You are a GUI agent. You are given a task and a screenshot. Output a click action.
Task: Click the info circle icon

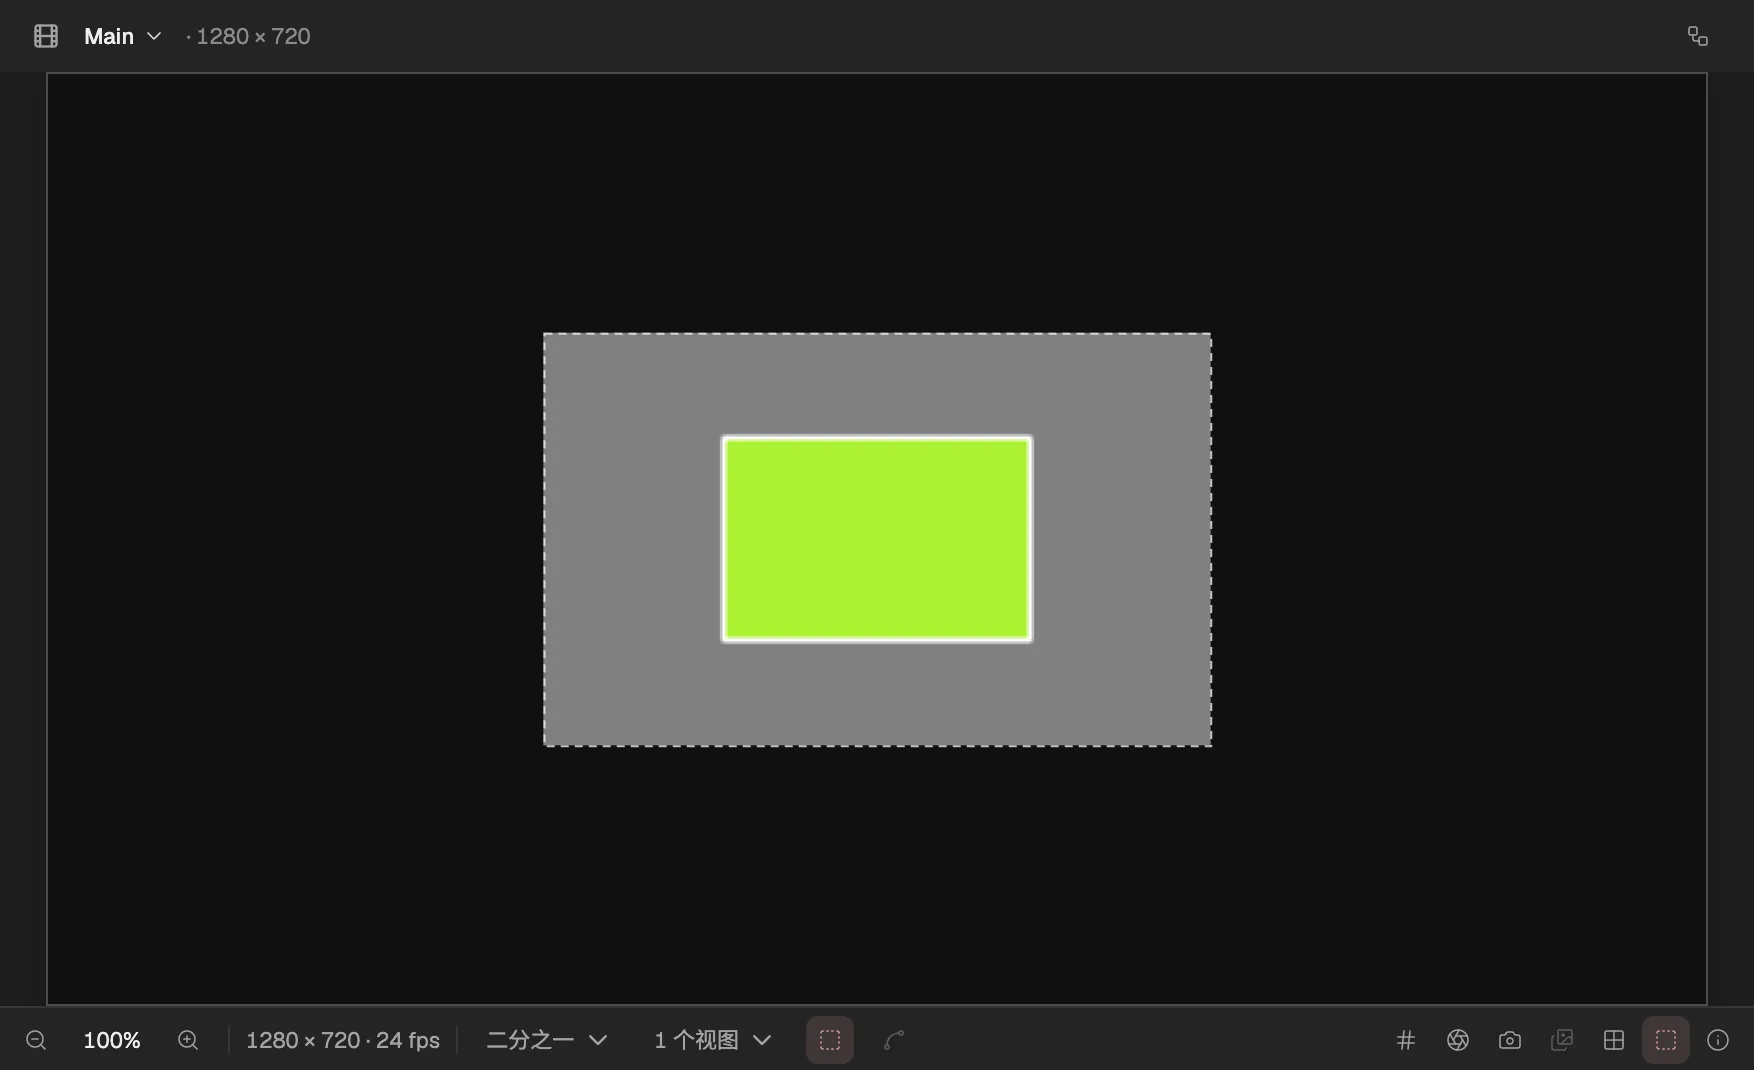pyautogui.click(x=1718, y=1040)
